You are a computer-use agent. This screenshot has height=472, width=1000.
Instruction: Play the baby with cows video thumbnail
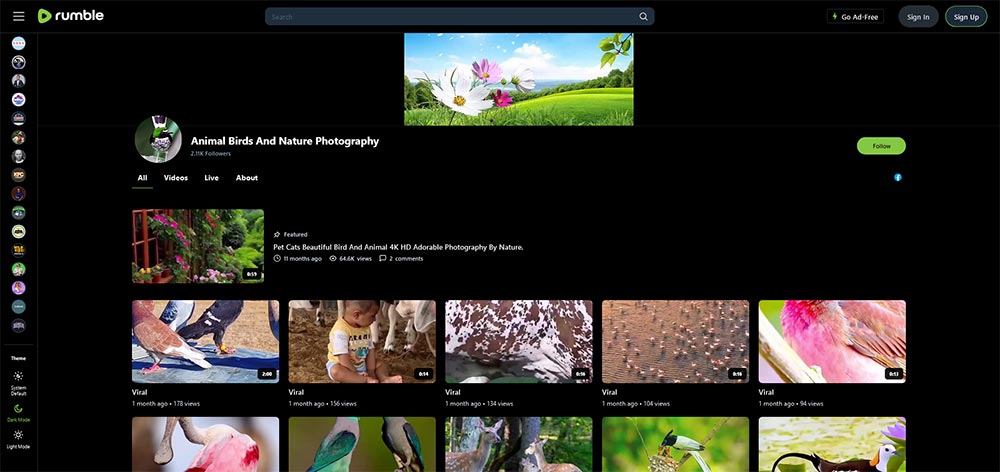[362, 341]
